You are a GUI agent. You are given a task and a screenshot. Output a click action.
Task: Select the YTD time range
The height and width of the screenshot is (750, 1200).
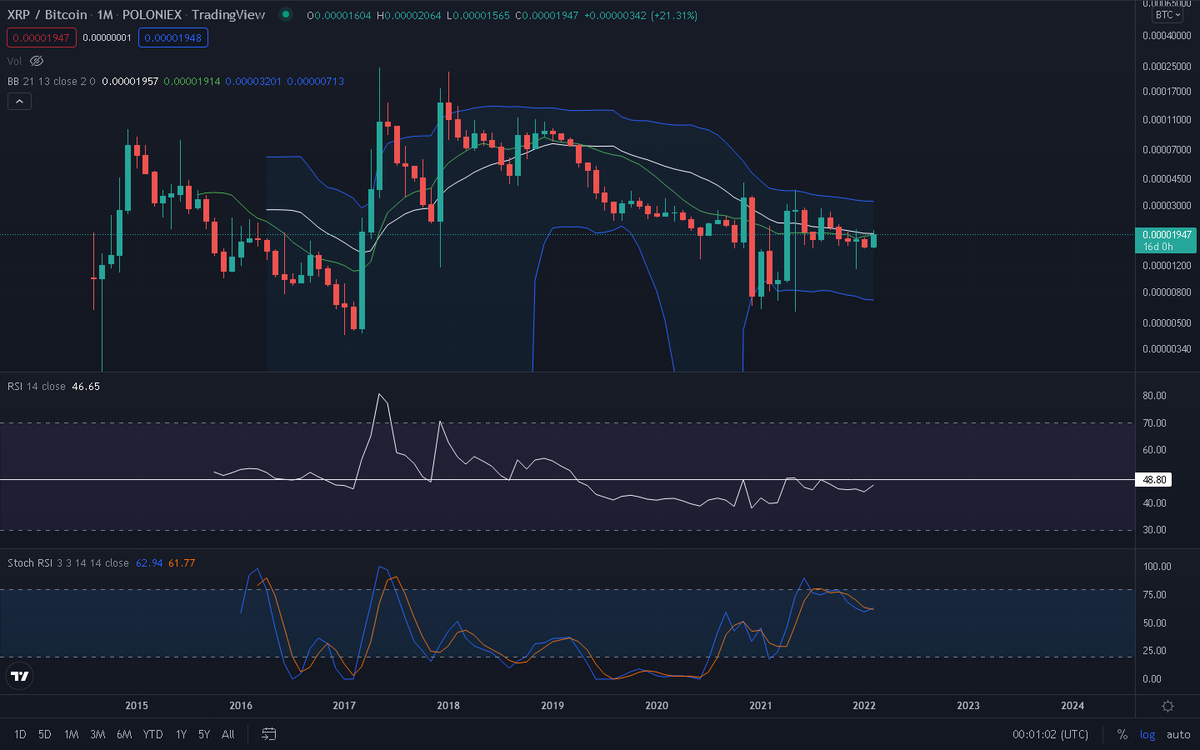(x=153, y=734)
